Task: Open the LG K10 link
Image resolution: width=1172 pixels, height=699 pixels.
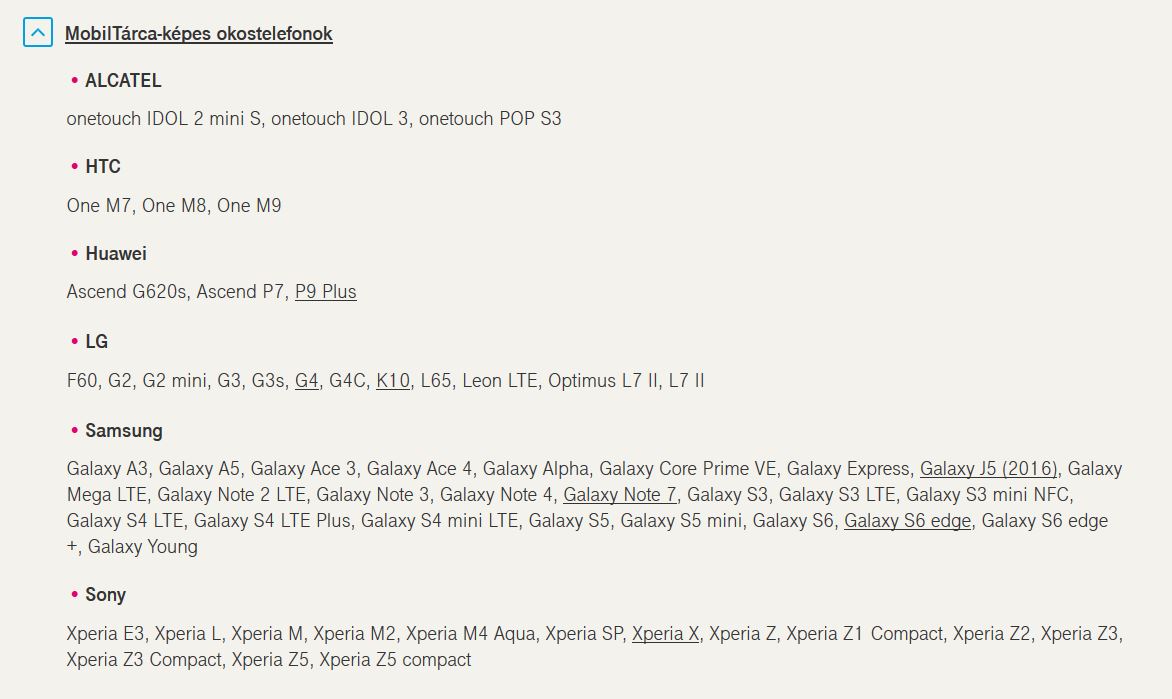Action: (393, 381)
